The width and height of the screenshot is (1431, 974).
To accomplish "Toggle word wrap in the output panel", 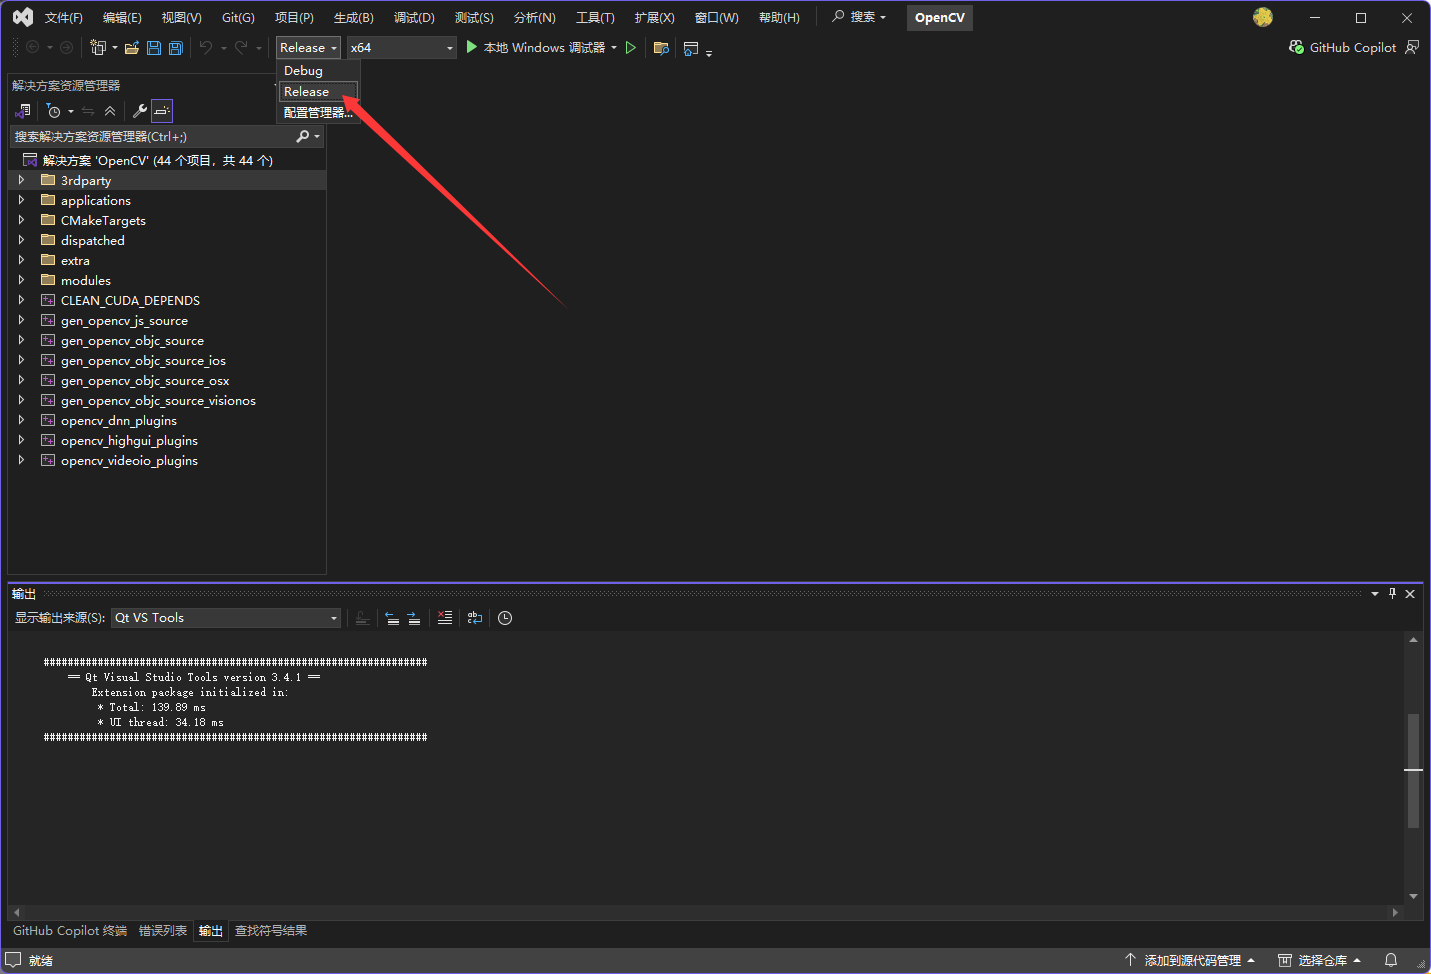I will tap(475, 618).
